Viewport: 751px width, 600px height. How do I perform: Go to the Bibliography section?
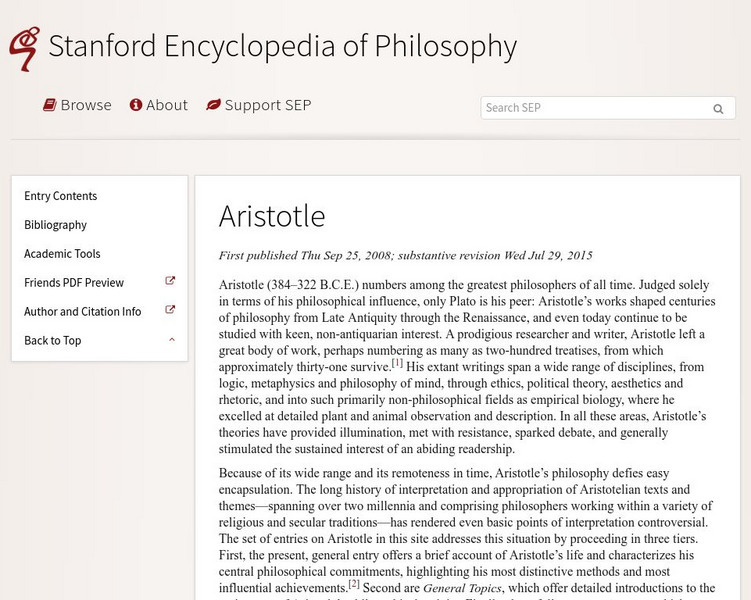55,225
